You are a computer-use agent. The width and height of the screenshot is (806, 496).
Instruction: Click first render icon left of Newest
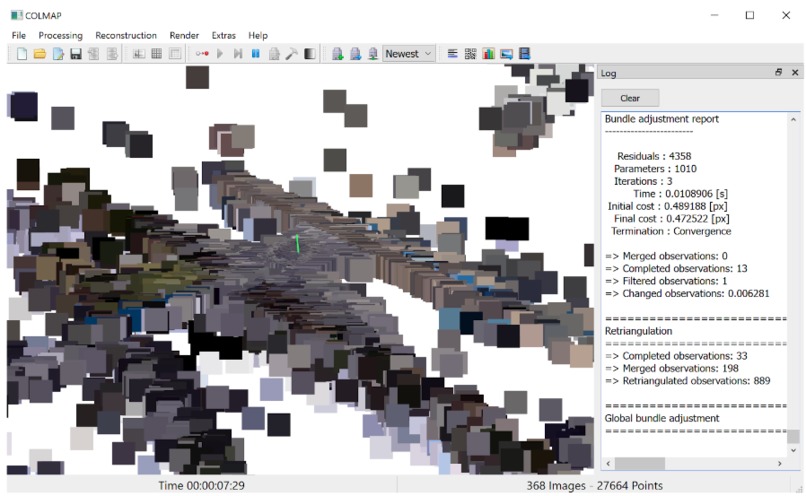pyautogui.click(x=337, y=53)
